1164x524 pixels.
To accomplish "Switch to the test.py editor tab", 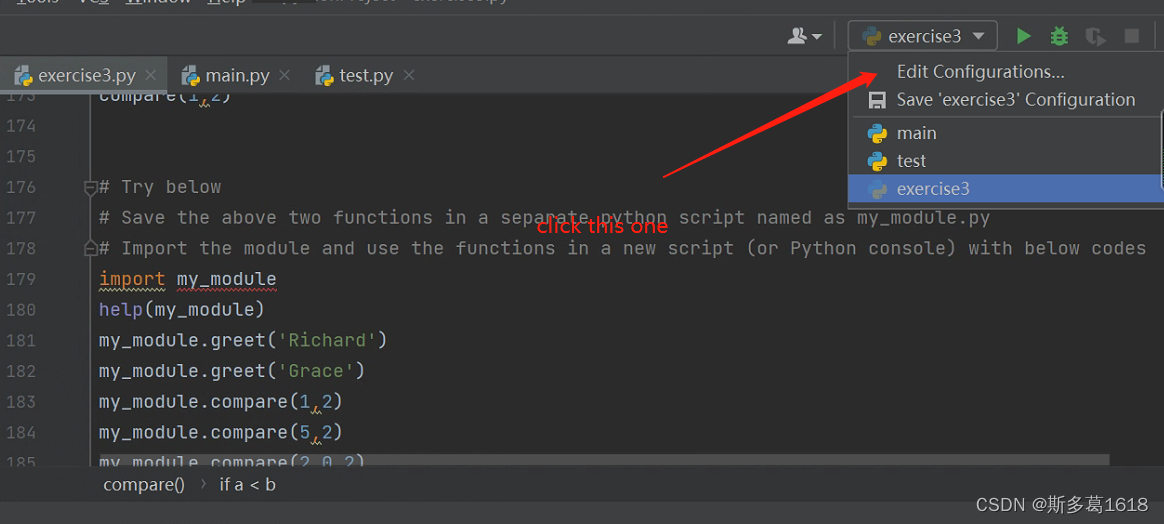I will (365, 75).
